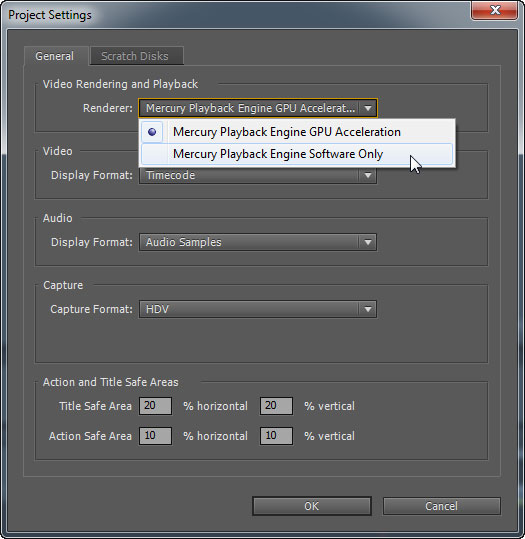Select the General tab

click(x=55, y=56)
